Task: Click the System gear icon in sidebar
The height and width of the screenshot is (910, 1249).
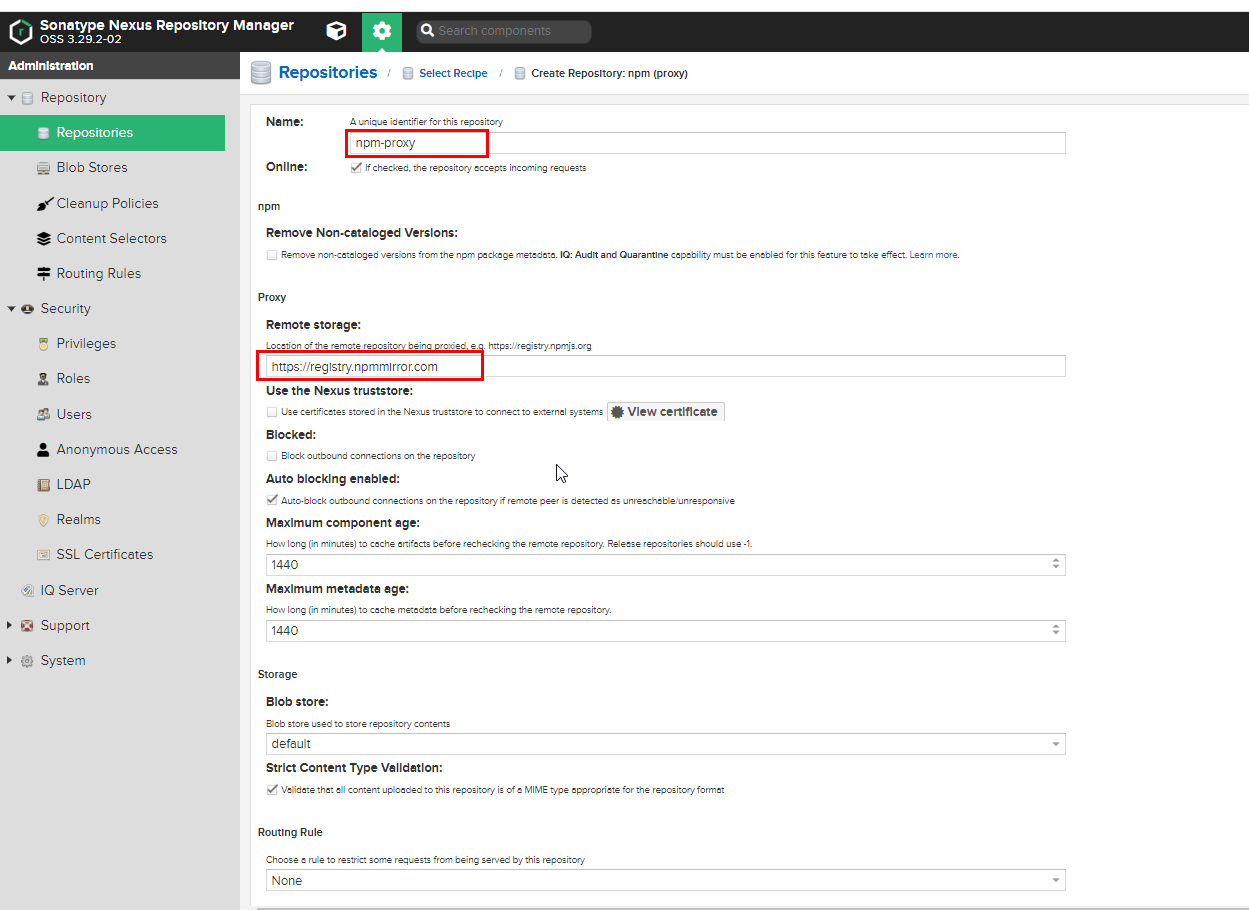Action: pyautogui.click(x=28, y=661)
